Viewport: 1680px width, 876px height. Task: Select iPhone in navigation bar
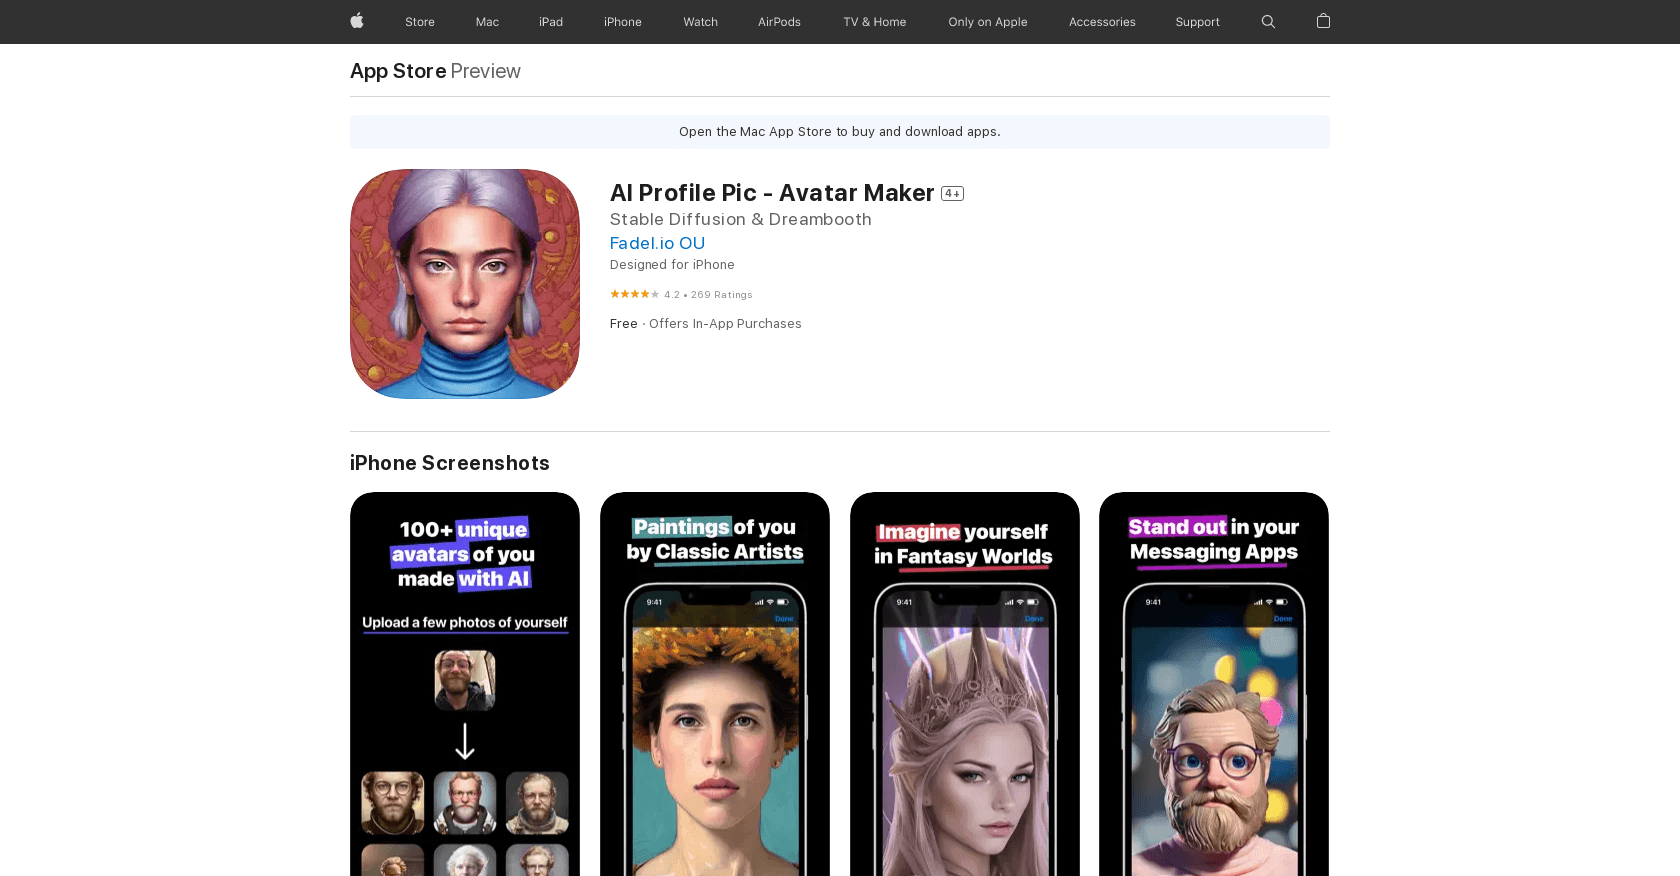pos(623,22)
